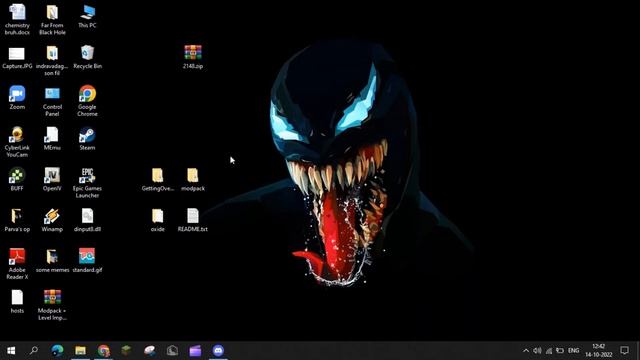Select the Steam desktop shortcut
The image size is (640, 360).
(87, 135)
